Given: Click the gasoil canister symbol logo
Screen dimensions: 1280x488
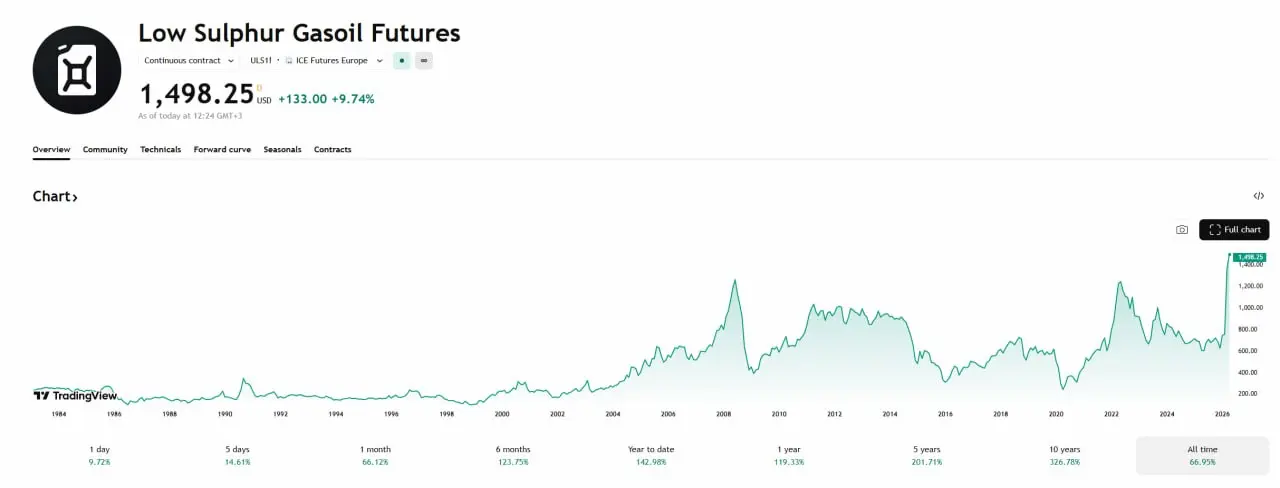Looking at the screenshot, I should (77, 70).
